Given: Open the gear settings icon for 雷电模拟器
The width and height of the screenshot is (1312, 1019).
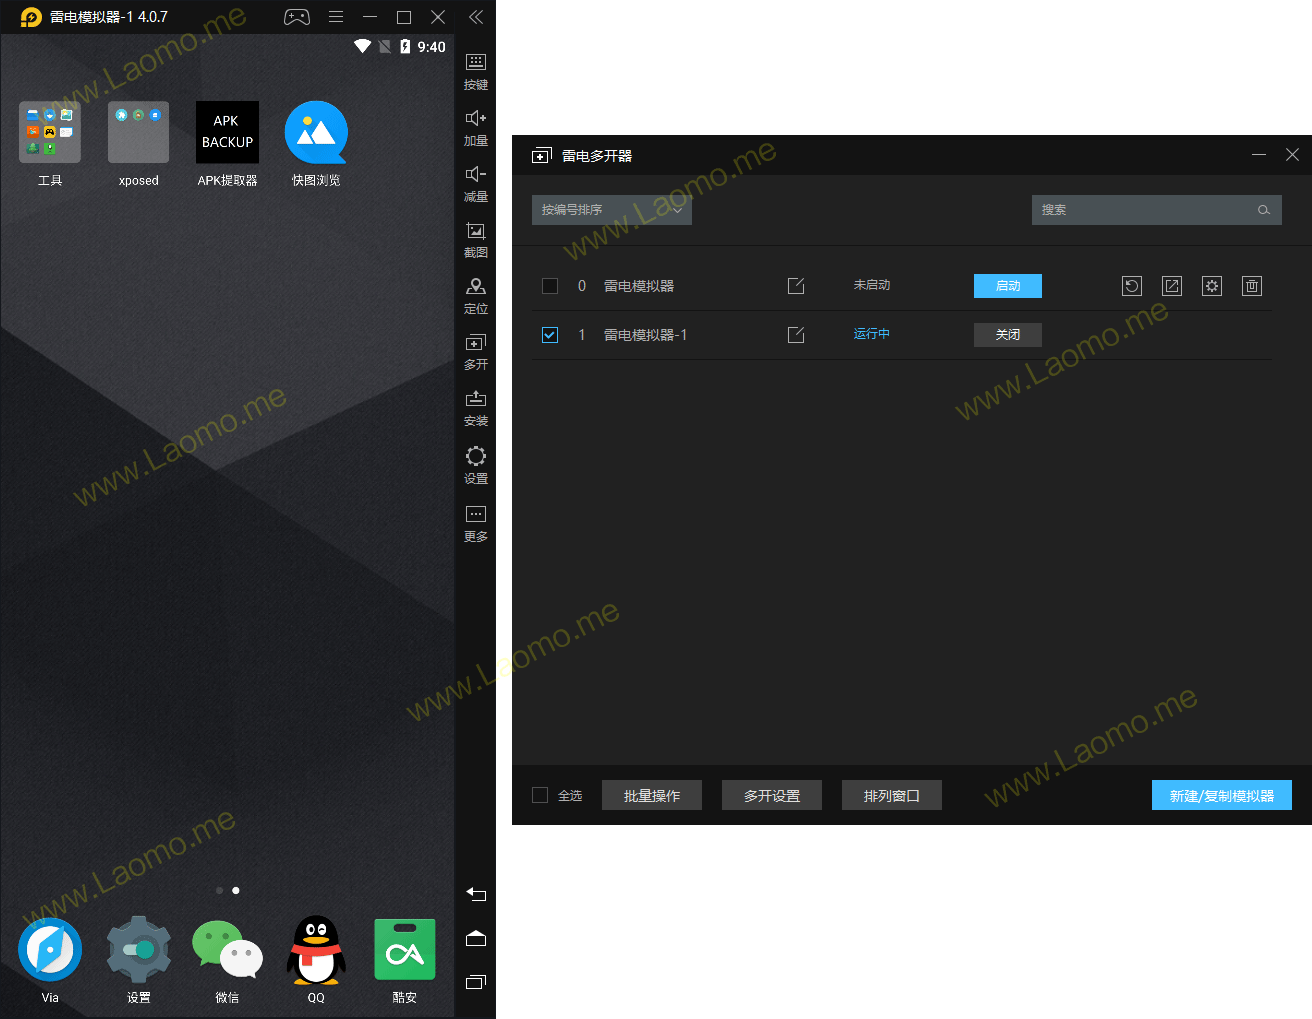Looking at the screenshot, I should 1212,286.
